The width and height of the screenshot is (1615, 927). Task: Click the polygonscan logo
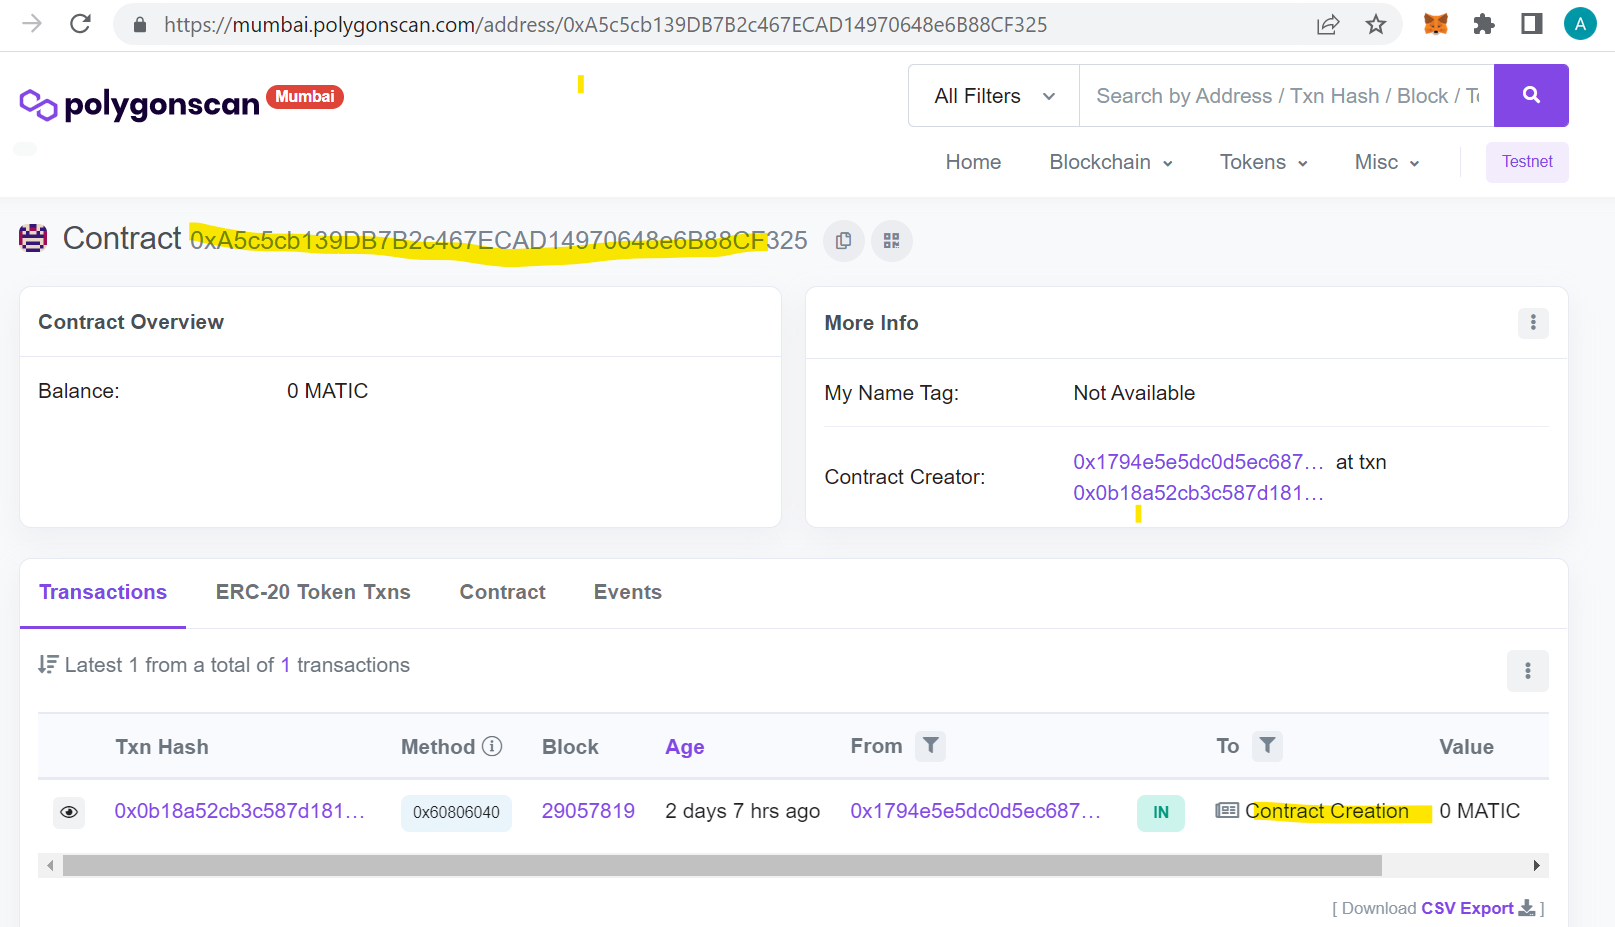[139, 104]
